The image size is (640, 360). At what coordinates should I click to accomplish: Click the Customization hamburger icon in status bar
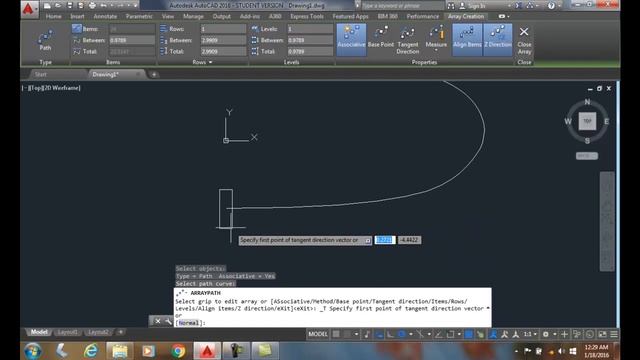pos(614,334)
